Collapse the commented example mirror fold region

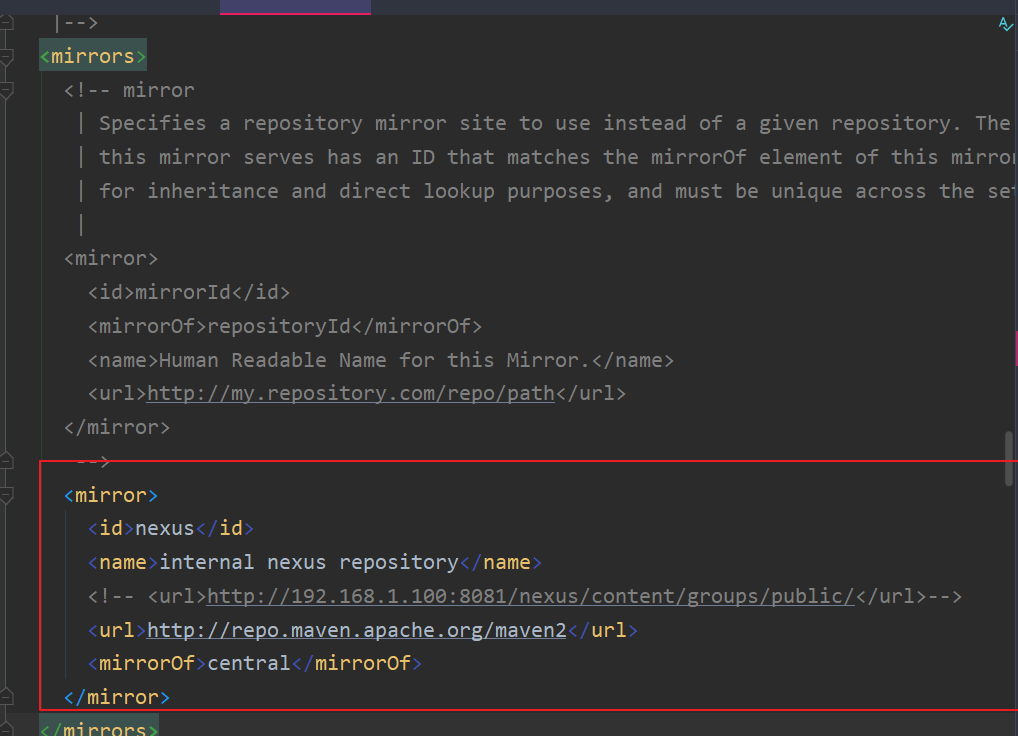(8, 460)
